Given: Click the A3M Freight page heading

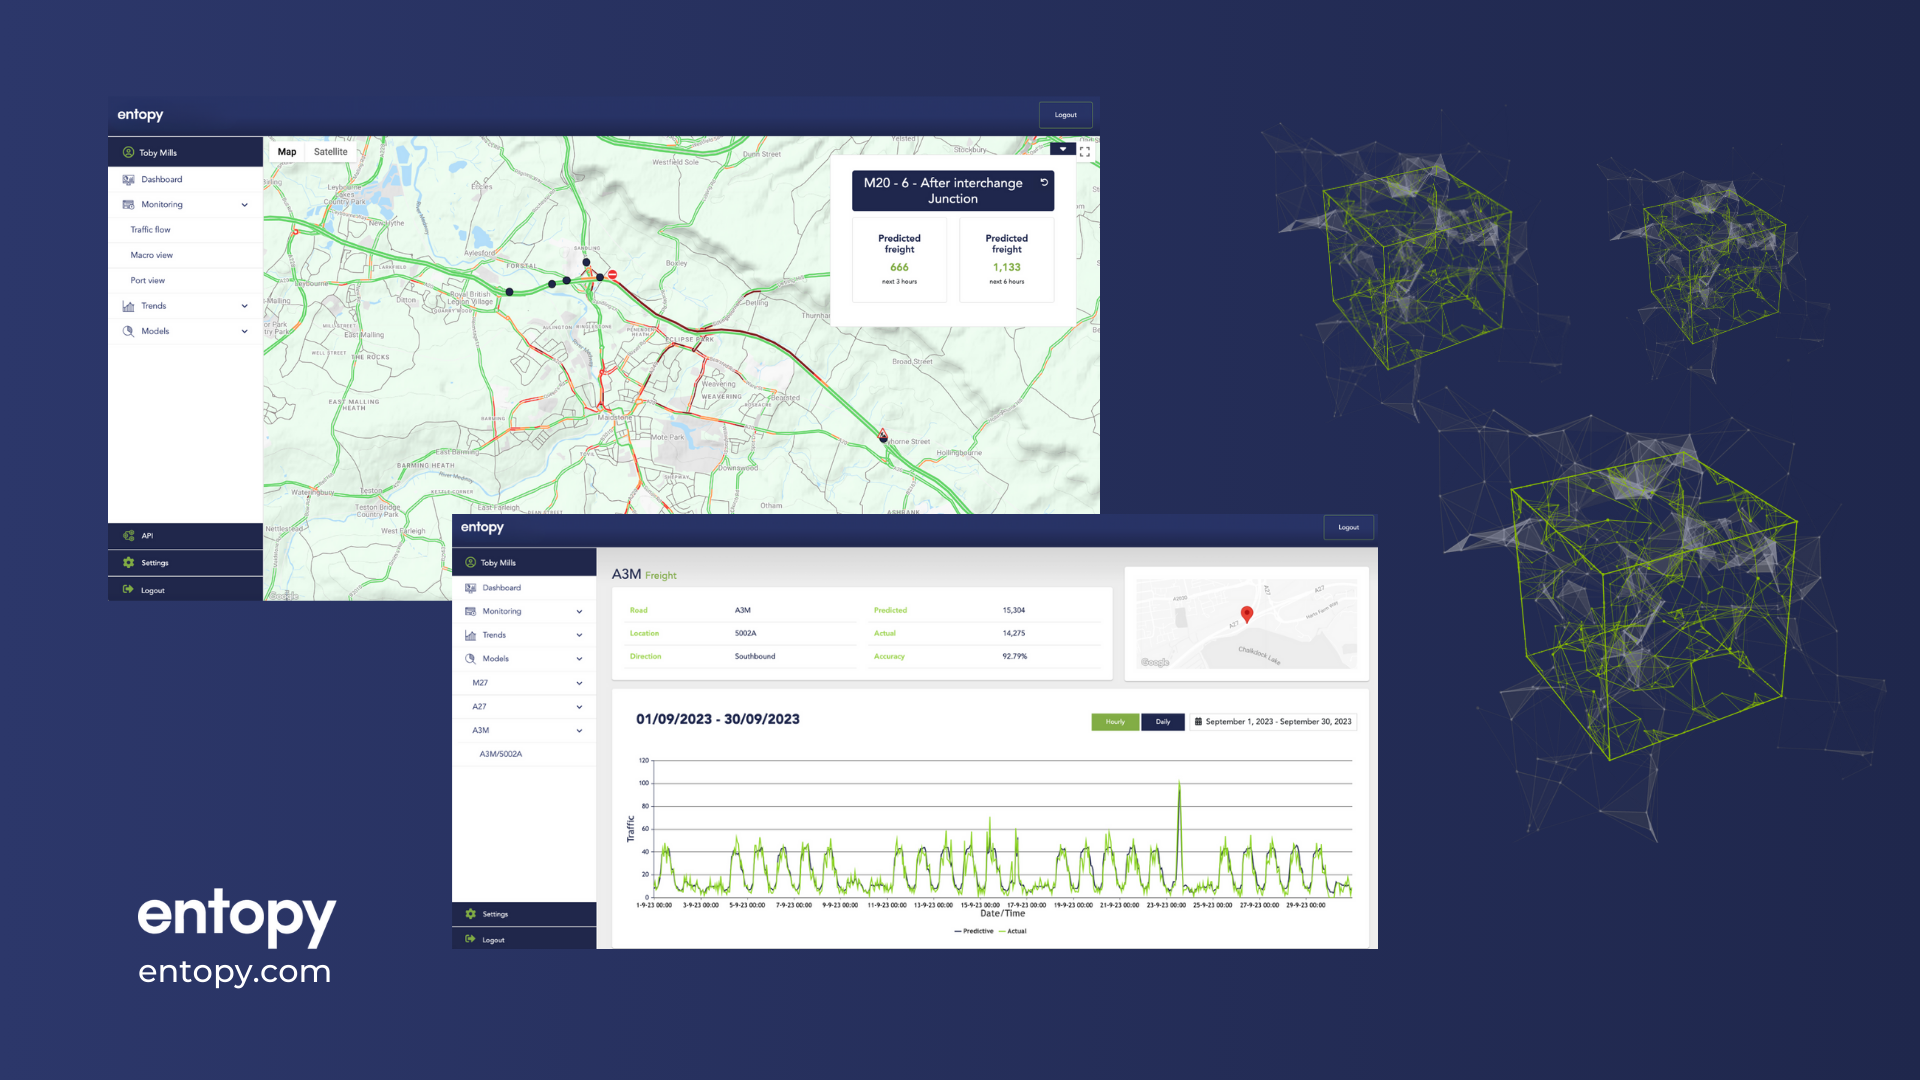Looking at the screenshot, I should pos(644,574).
